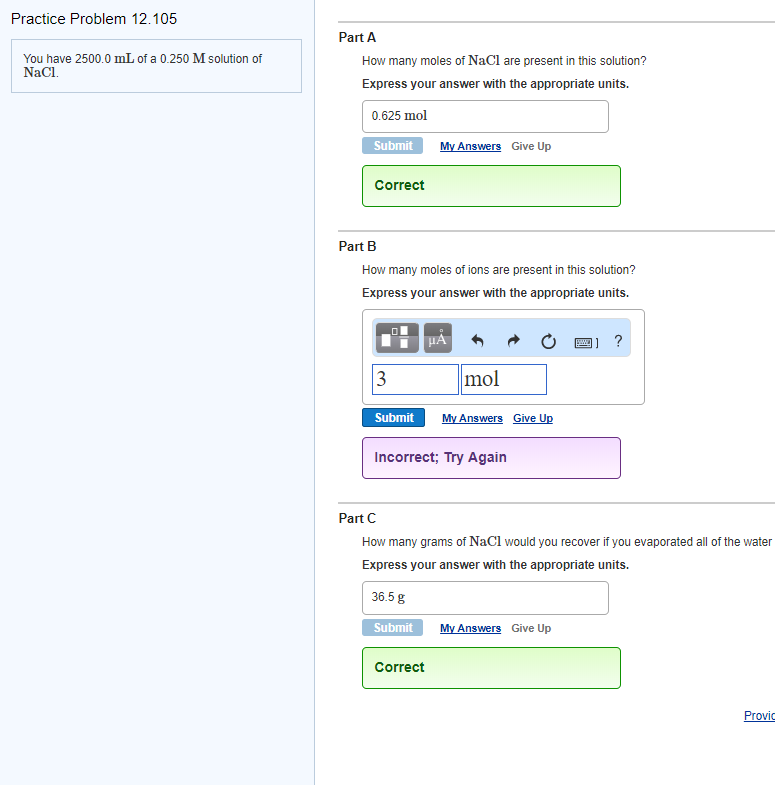Click the disabled Submit button in Part C
The image size is (775, 785).
click(393, 627)
